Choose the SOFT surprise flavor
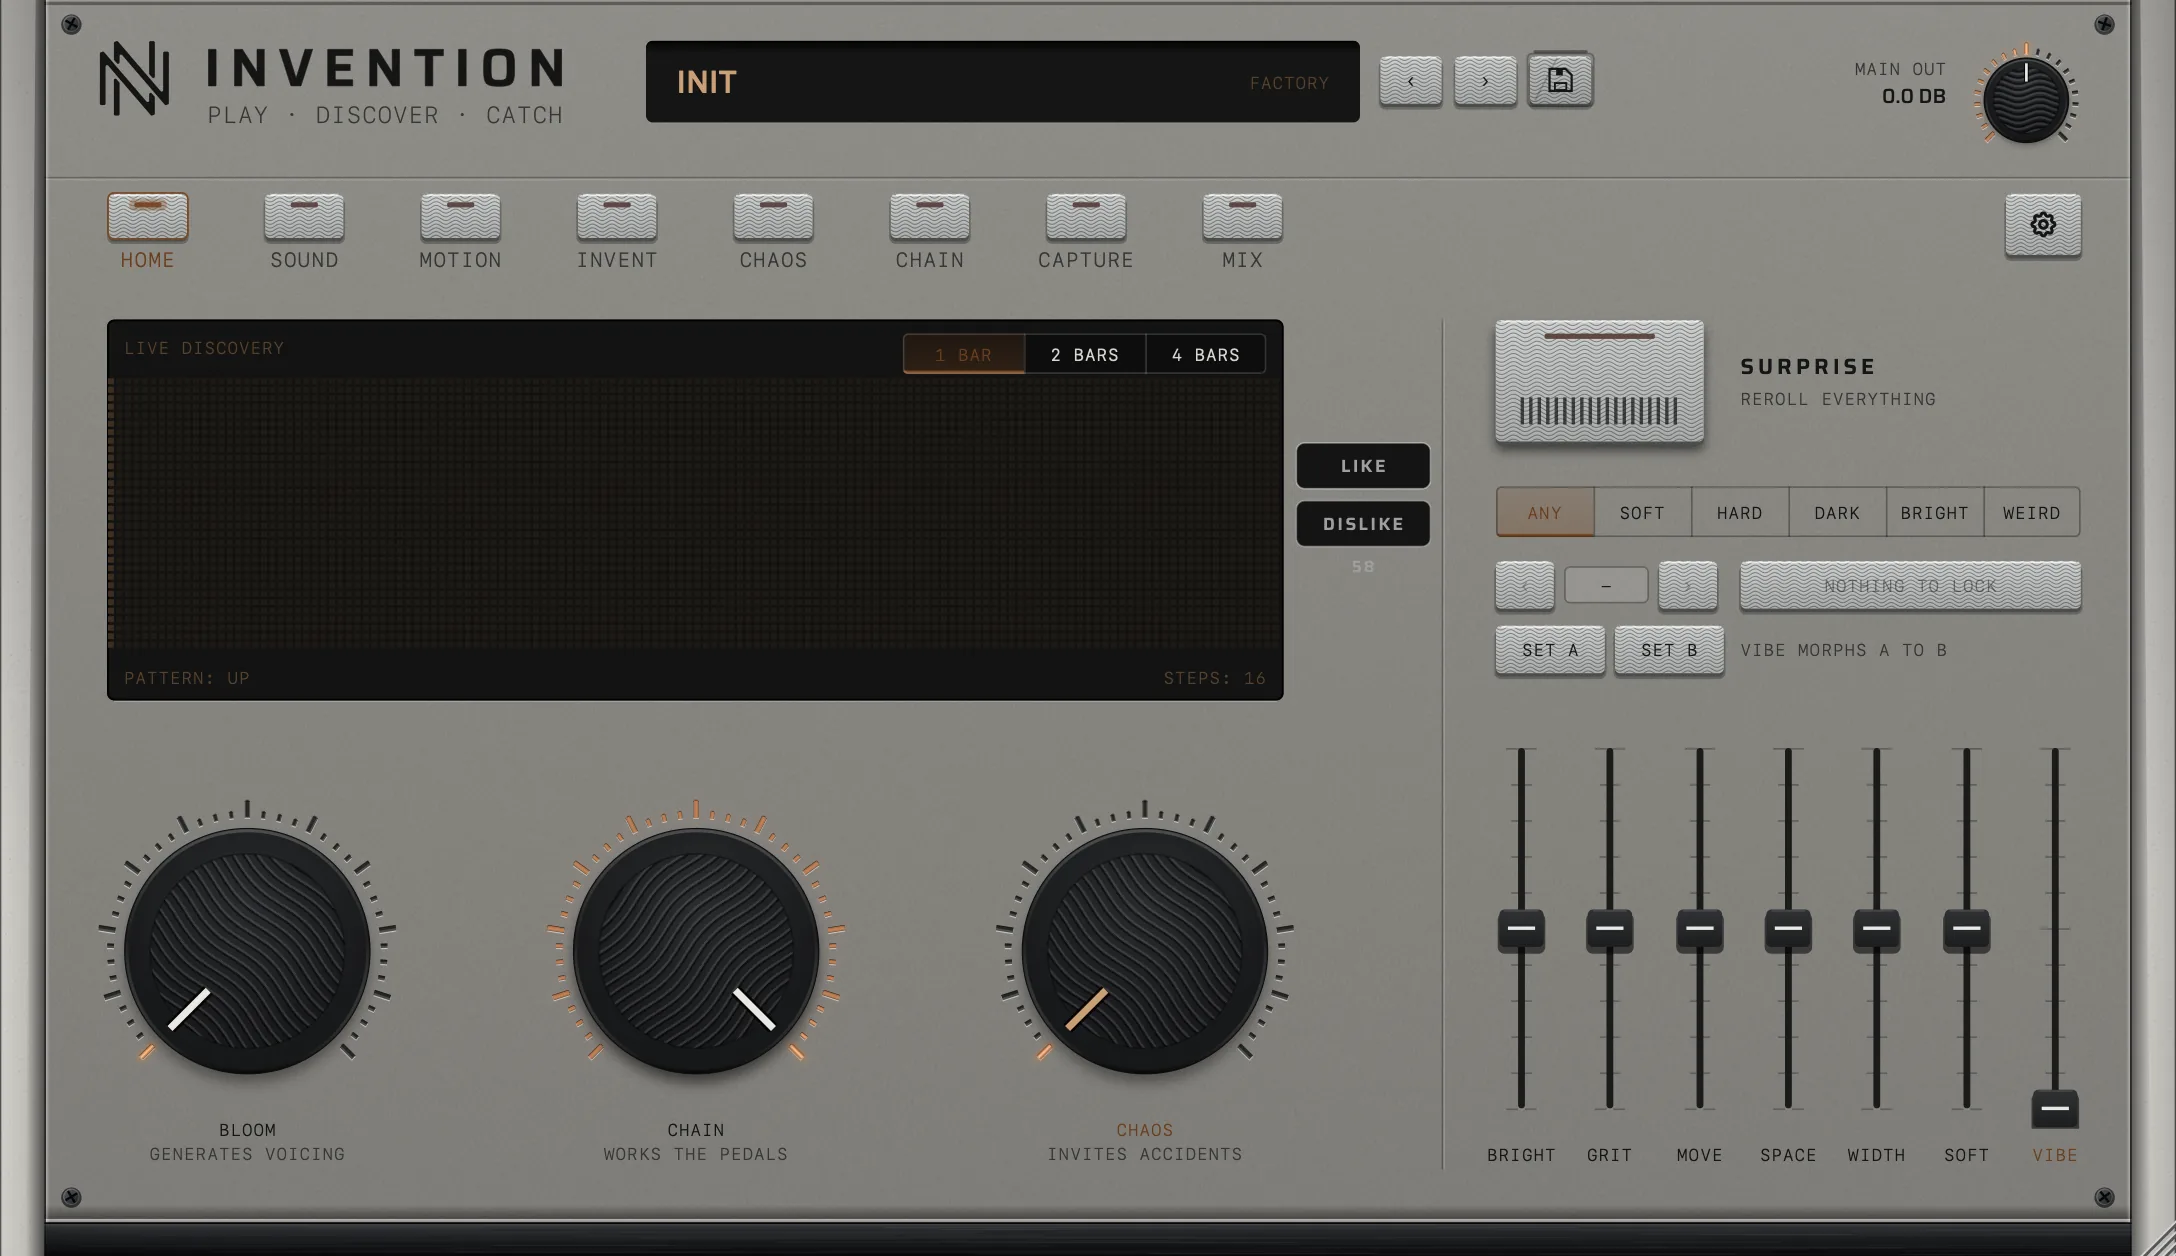 (x=1642, y=512)
